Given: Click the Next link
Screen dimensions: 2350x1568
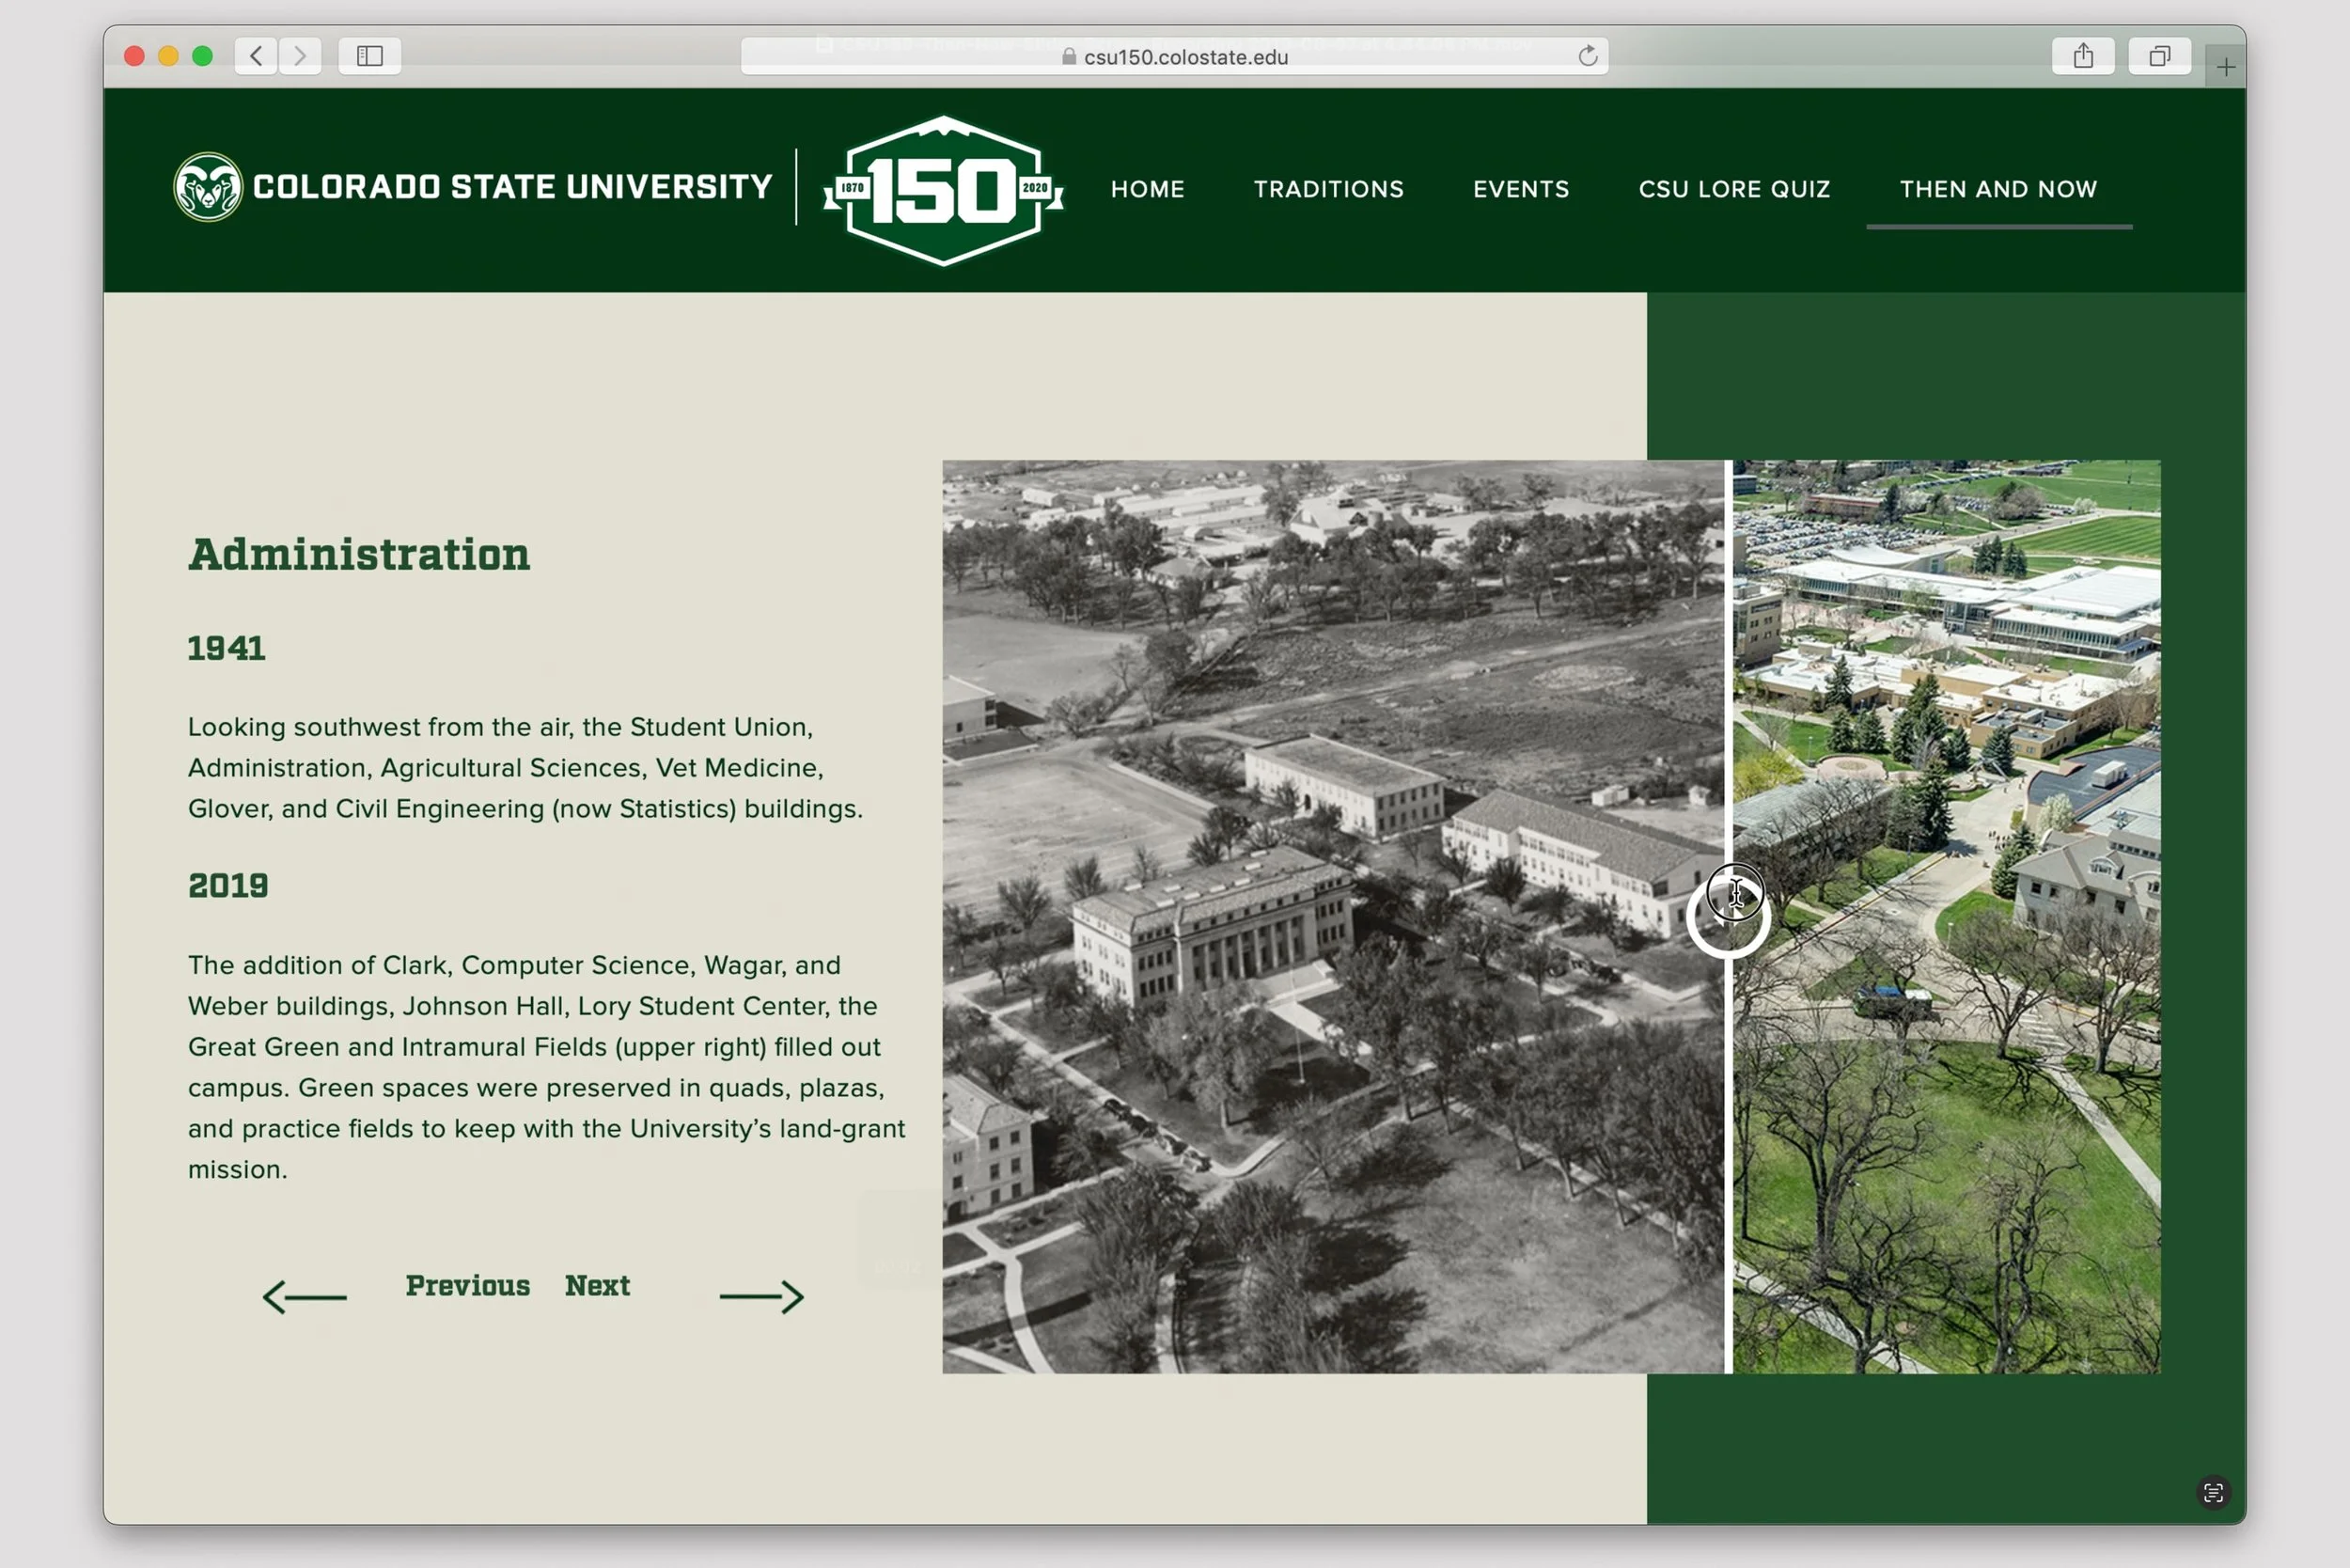Looking at the screenshot, I should pyautogui.click(x=597, y=1285).
